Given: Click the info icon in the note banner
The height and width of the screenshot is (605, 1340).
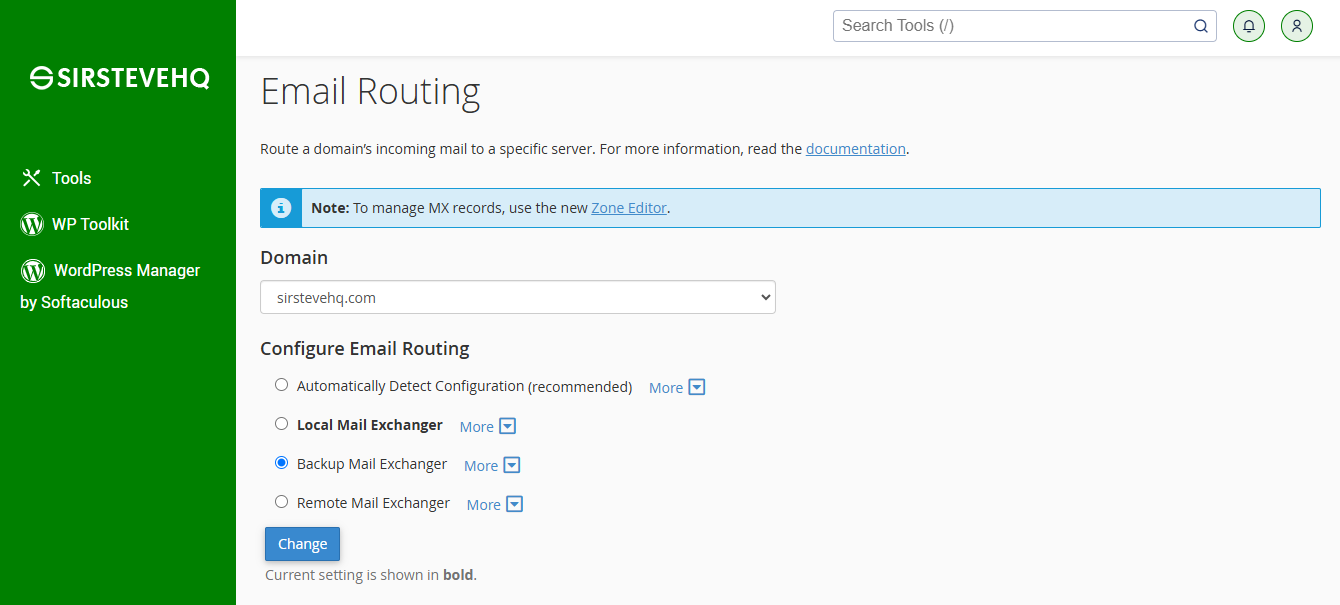Looking at the screenshot, I should pos(281,208).
